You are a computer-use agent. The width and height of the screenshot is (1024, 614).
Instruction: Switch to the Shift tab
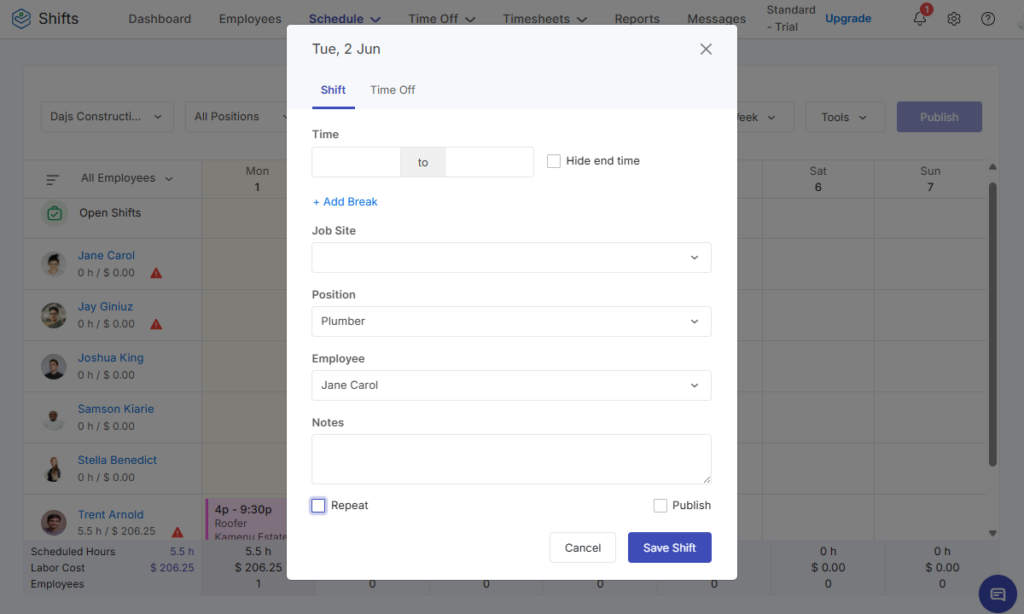pyautogui.click(x=333, y=90)
